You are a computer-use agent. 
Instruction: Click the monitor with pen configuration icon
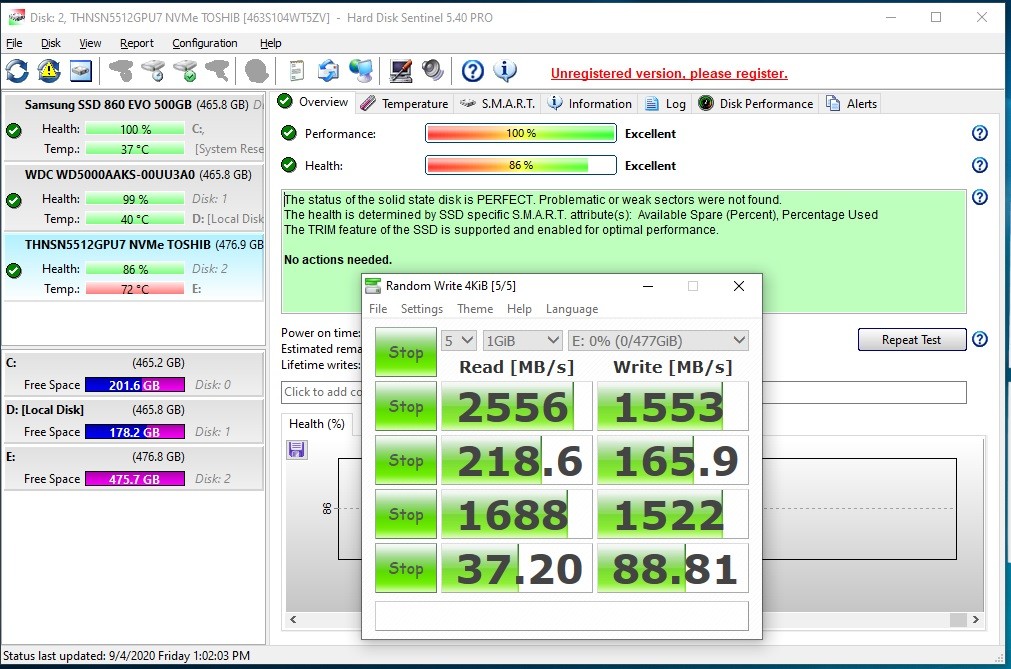400,71
